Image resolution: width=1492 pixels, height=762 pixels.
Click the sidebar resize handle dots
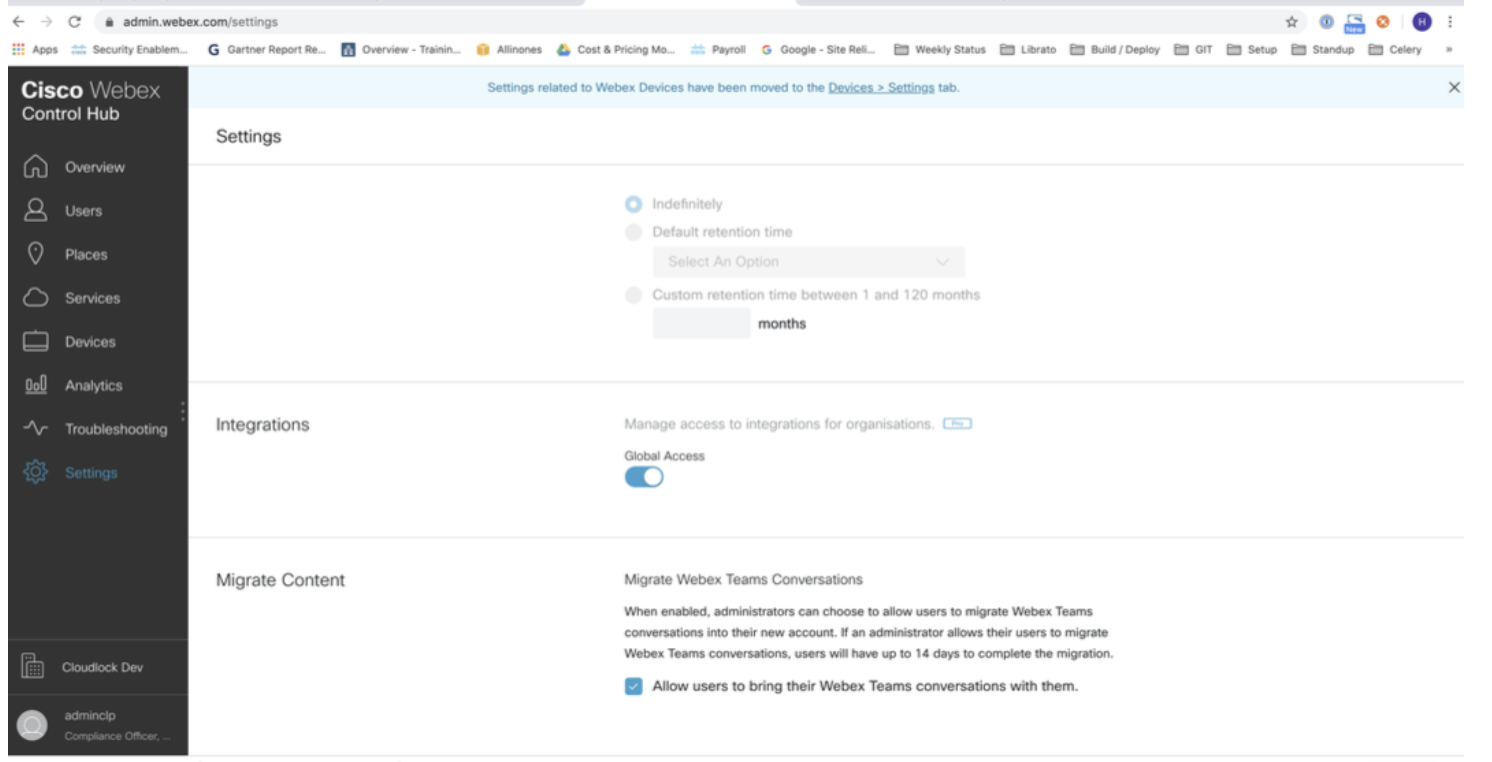182,411
